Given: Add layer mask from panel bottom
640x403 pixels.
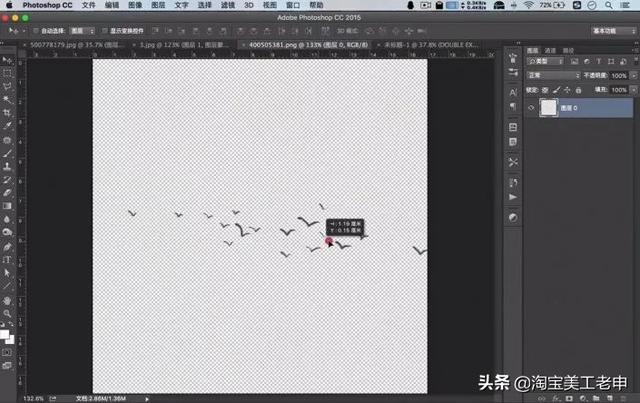Looking at the screenshot, I should 569,398.
